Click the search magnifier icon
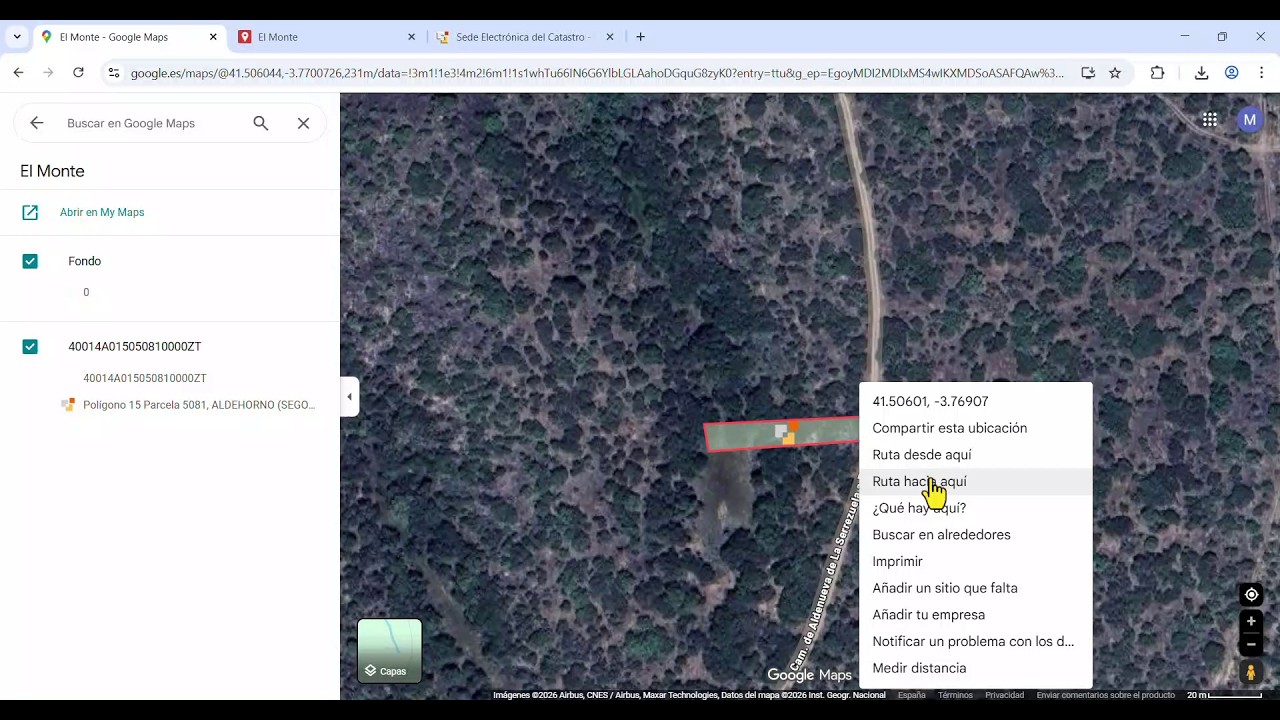This screenshot has width=1280, height=720. coord(261,123)
